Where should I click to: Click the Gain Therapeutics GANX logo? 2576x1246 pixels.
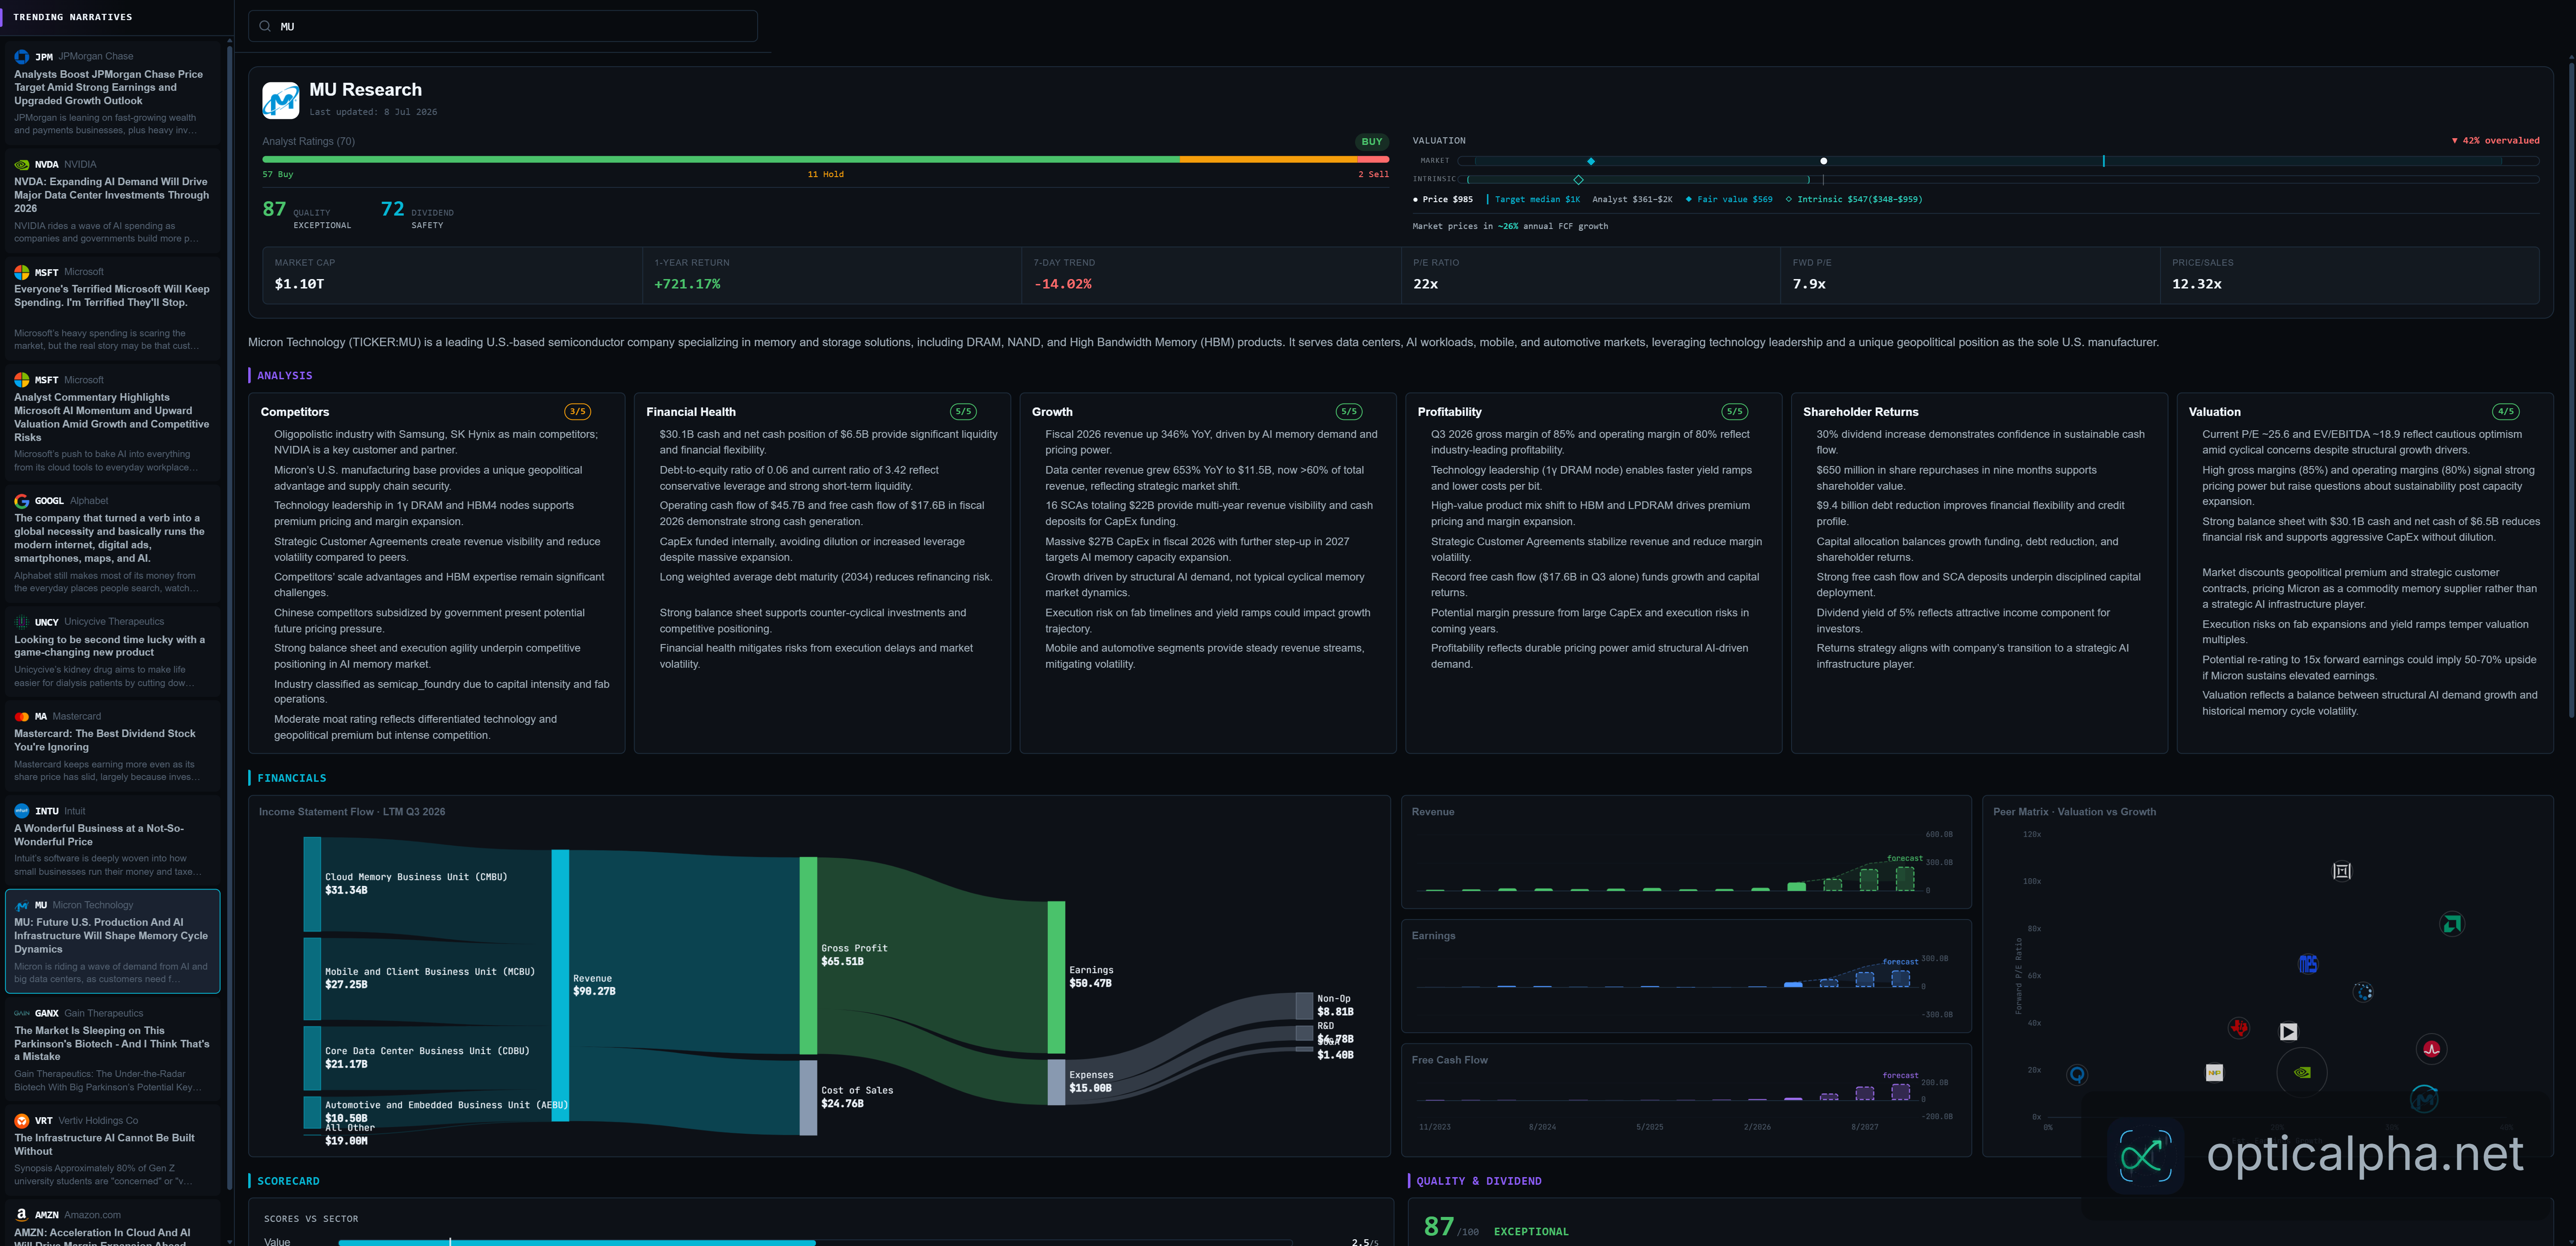tap(21, 1013)
